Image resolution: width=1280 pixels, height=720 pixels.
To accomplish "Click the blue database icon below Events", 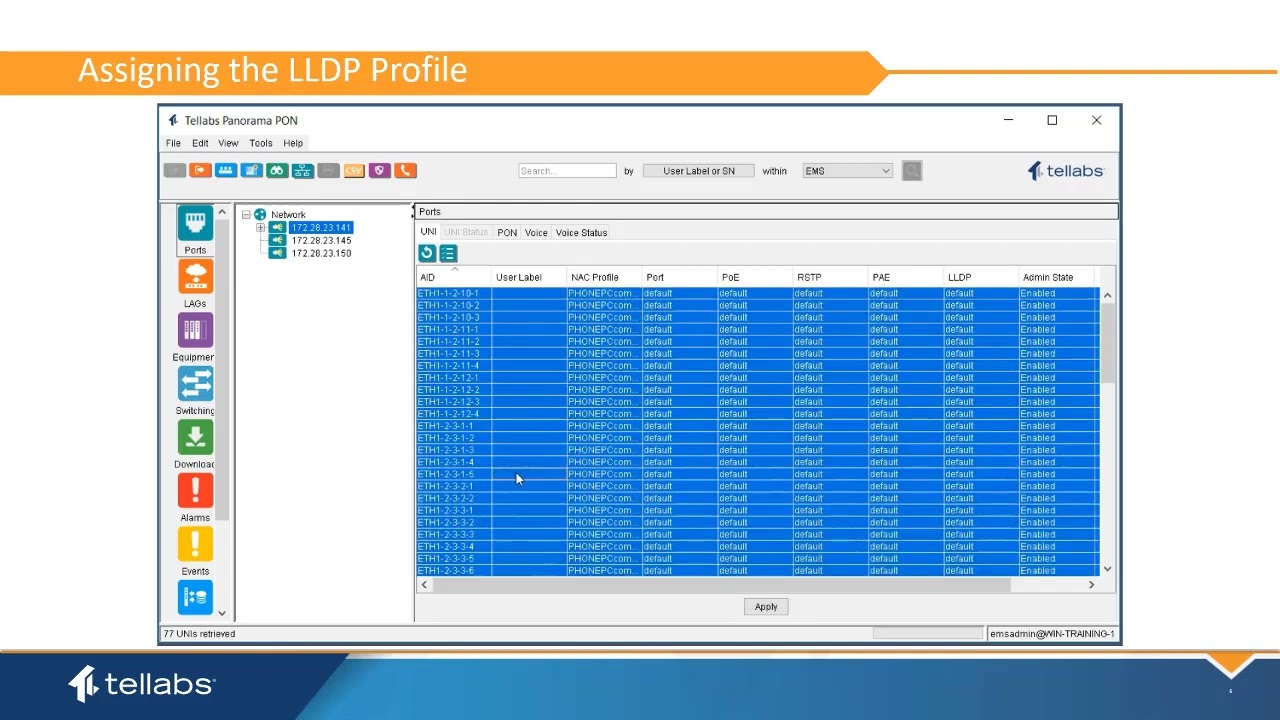I will coord(195,598).
